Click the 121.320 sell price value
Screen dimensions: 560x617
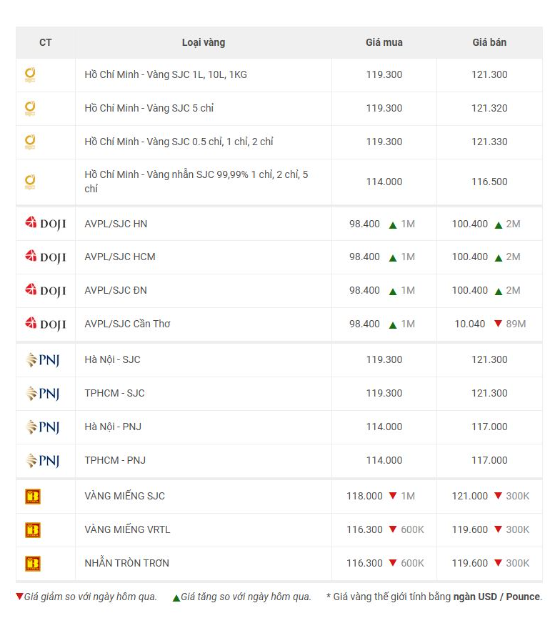point(490,108)
